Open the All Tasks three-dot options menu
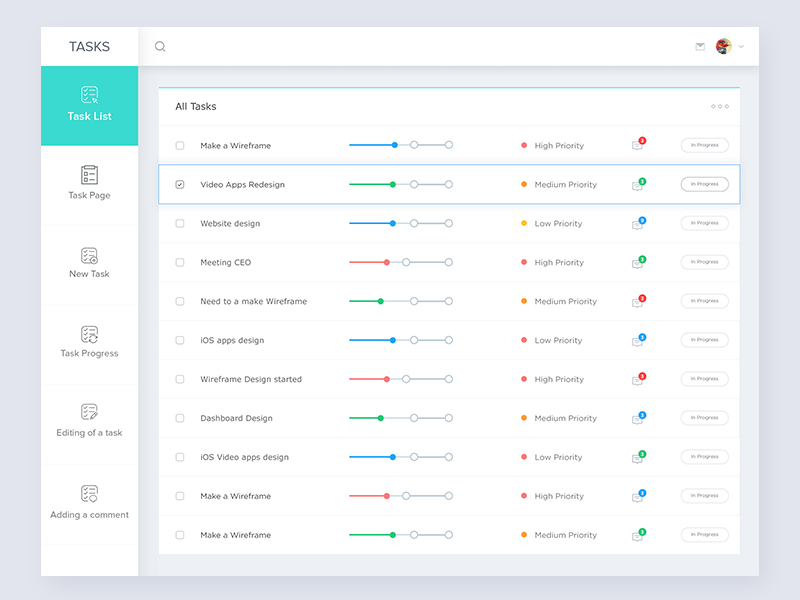Viewport: 800px width, 600px height. (x=720, y=106)
